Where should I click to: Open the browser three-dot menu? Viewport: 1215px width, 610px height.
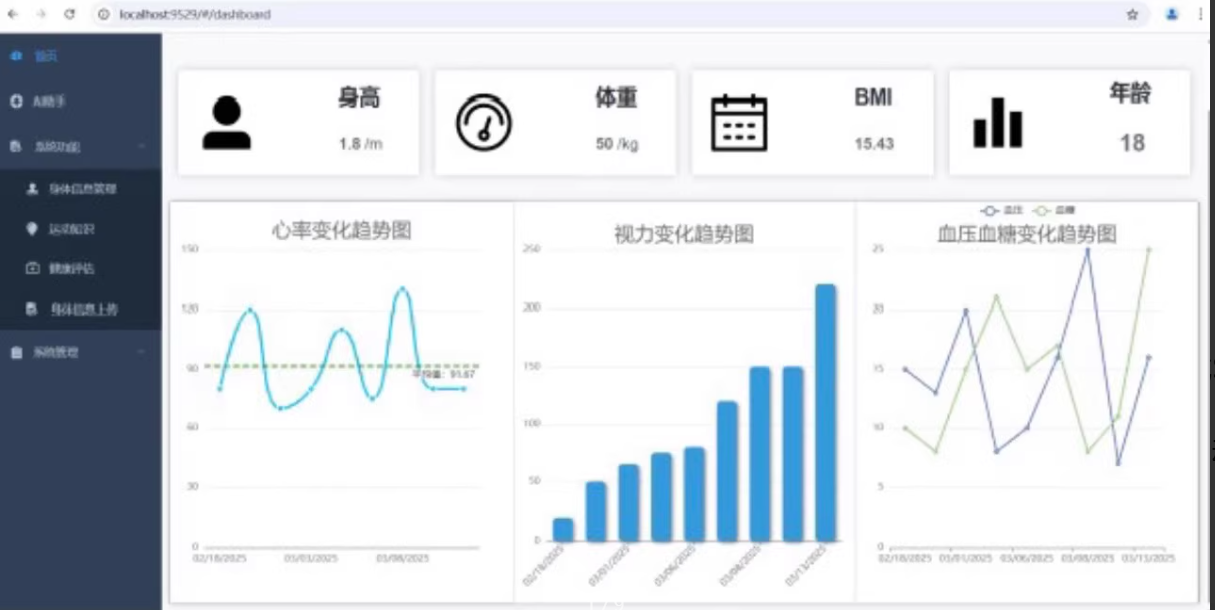click(1200, 15)
